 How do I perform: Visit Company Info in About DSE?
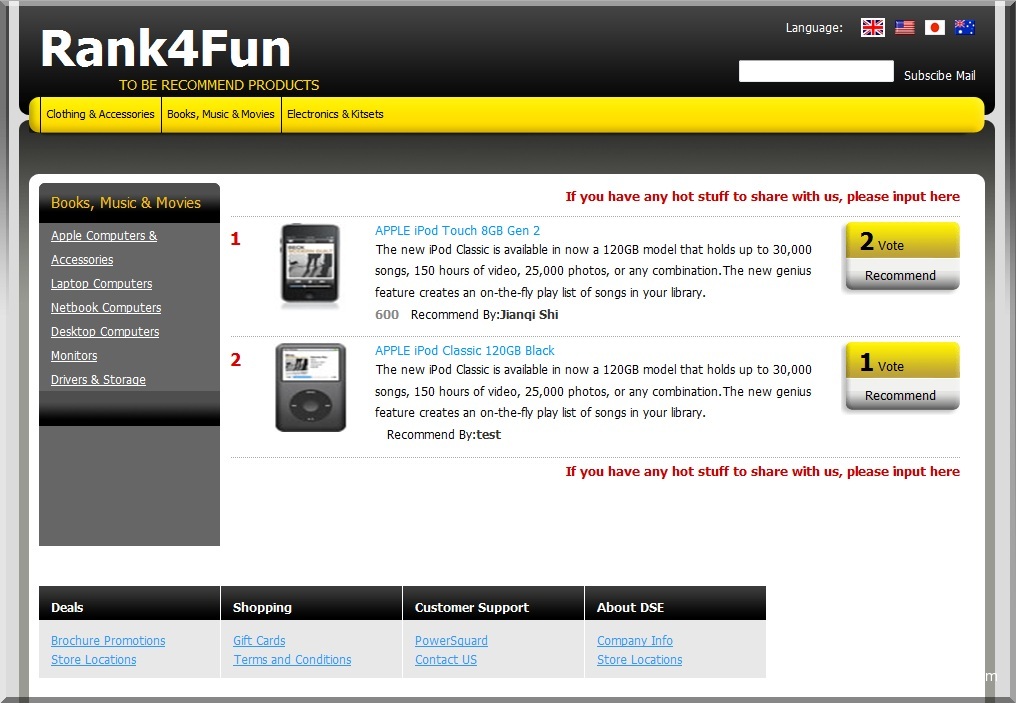634,641
